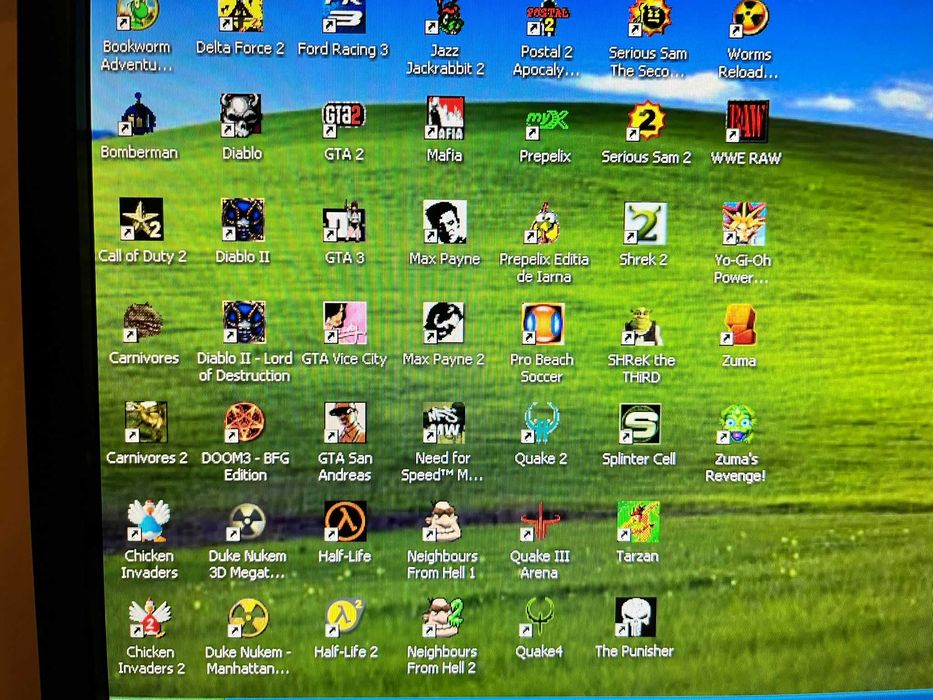Viewport: 933px width, 700px height.
Task: Open Jazz Jackrabbit 2 shortcut
Action: coord(445,17)
